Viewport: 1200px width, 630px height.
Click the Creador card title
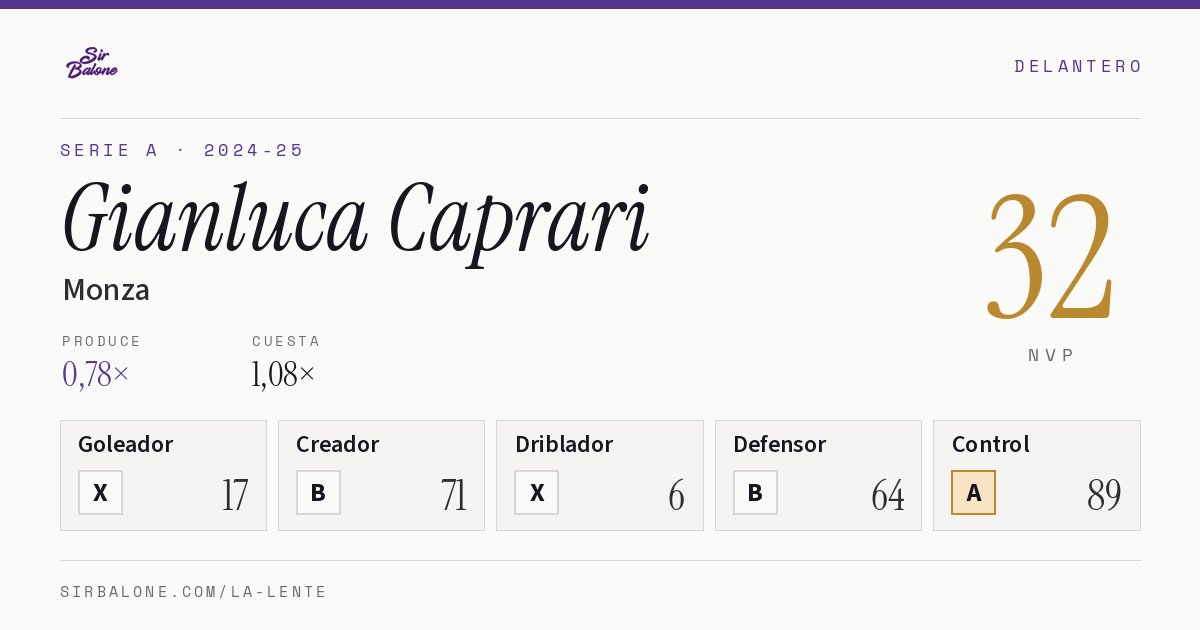coord(338,444)
